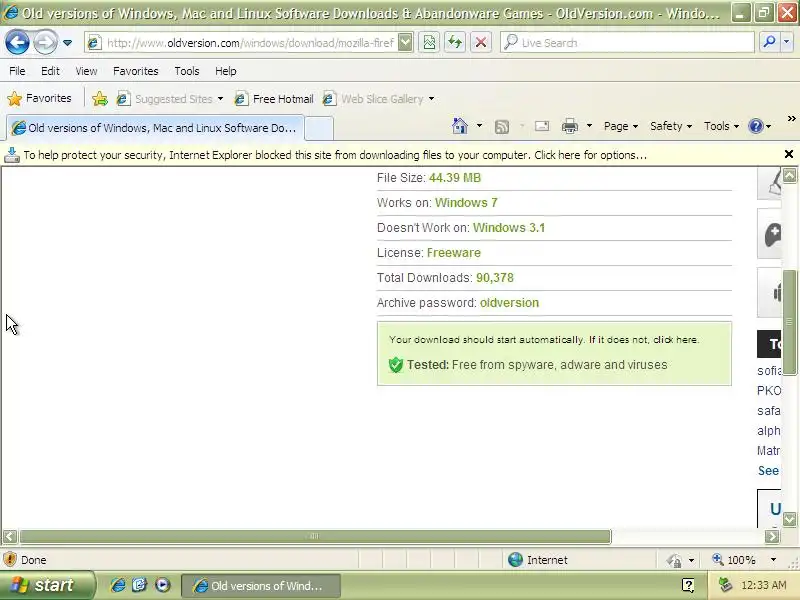Click the 'click here' download link
This screenshot has width=800, height=600.
676,339
